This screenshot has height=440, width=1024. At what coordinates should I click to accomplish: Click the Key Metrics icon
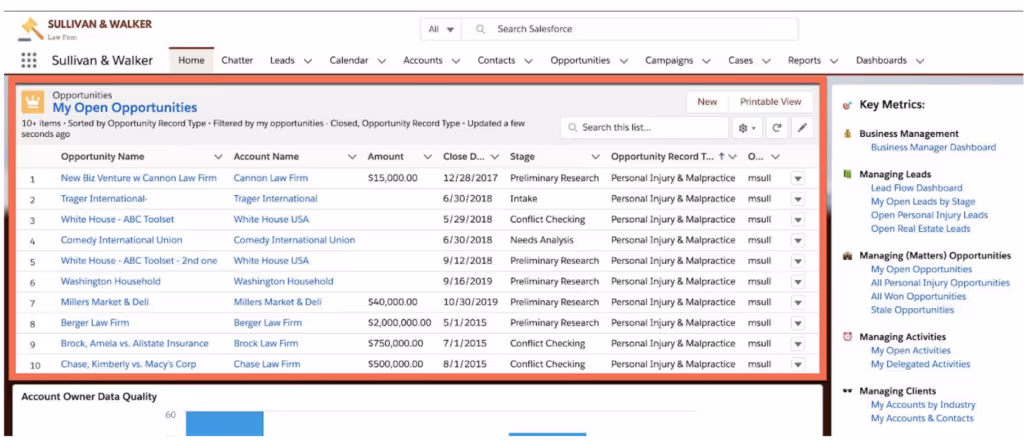[x=848, y=104]
